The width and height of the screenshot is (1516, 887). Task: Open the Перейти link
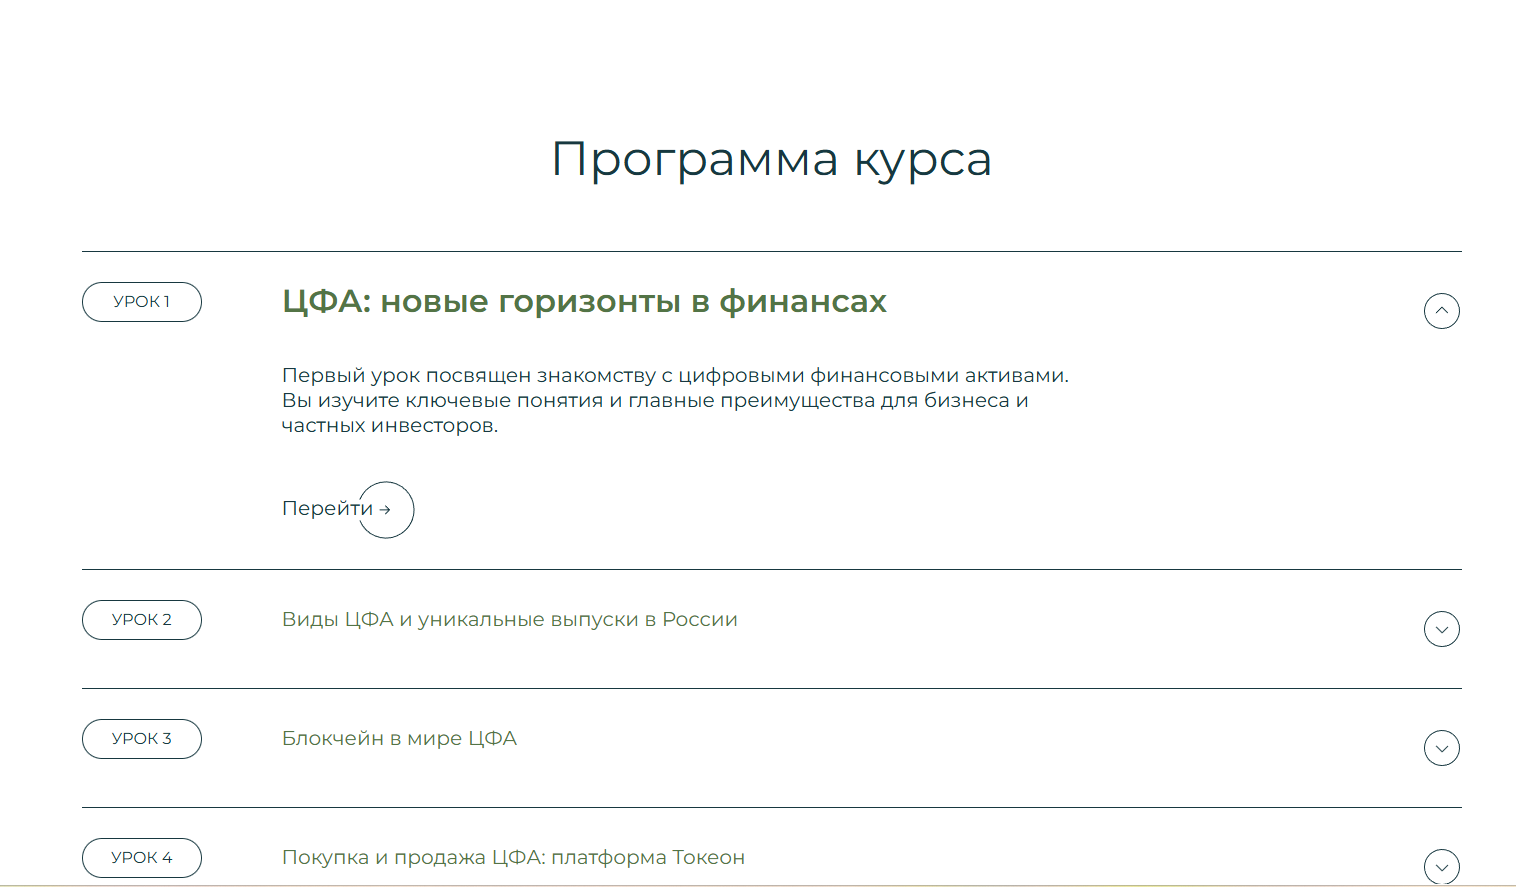pos(327,508)
